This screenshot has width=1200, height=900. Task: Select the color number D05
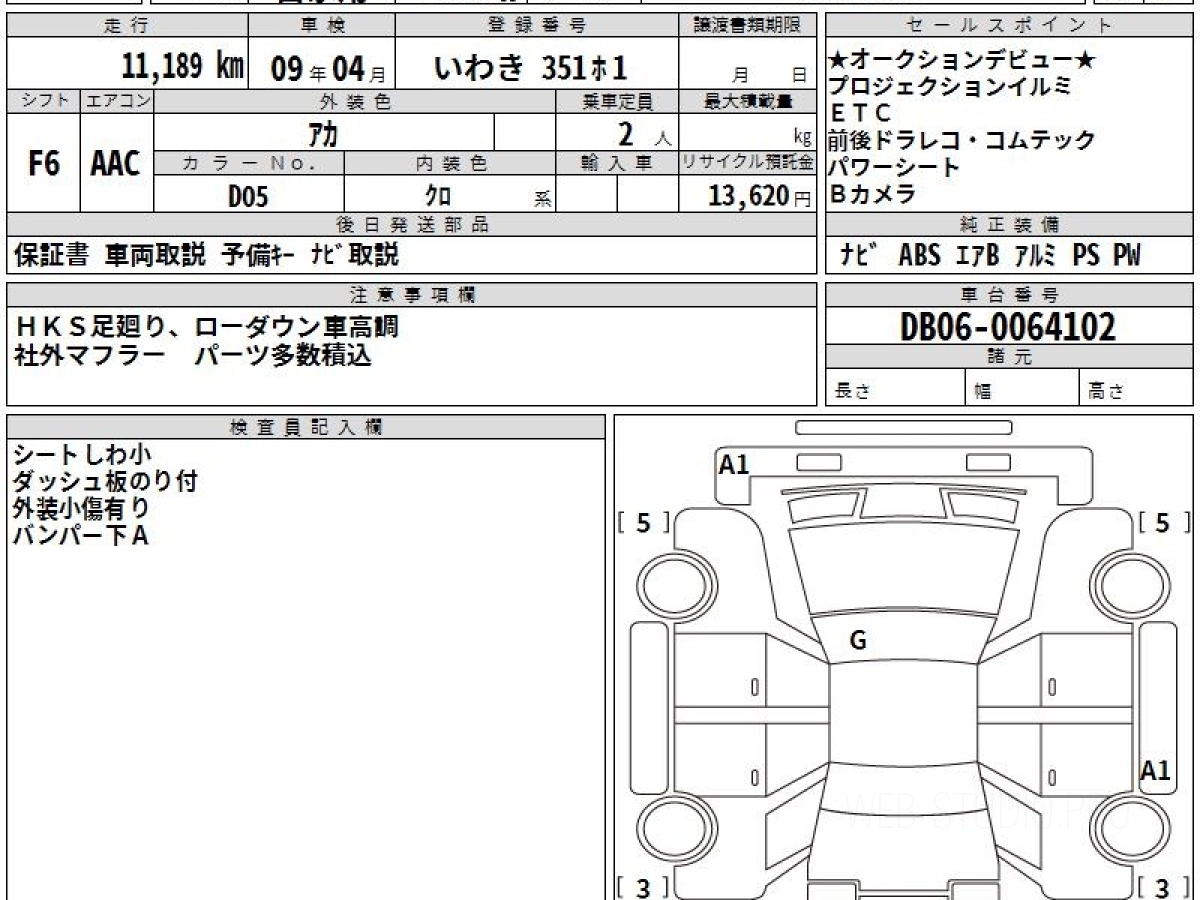tap(248, 196)
